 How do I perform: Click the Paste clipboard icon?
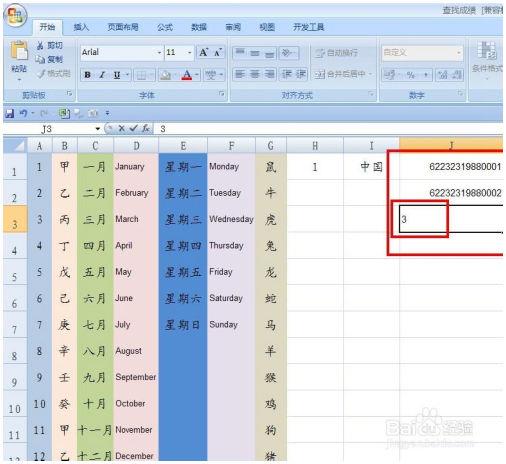pos(19,52)
